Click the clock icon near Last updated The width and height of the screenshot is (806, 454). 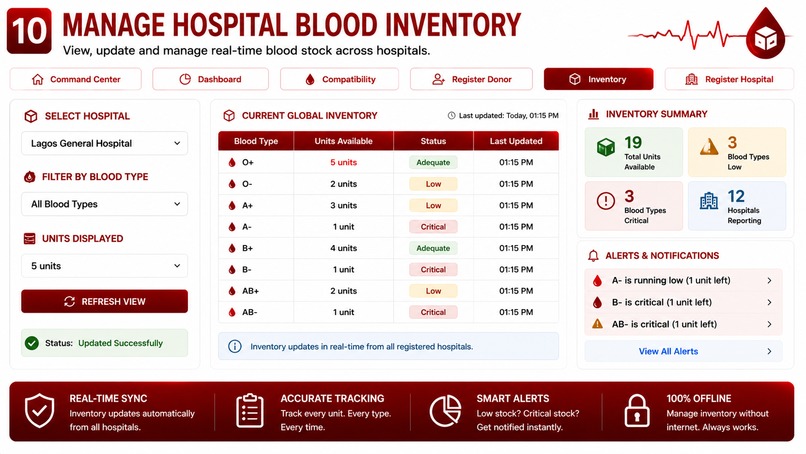[451, 116]
